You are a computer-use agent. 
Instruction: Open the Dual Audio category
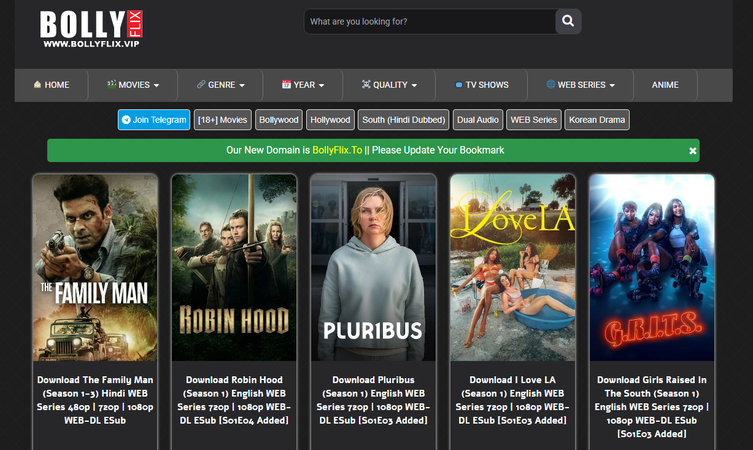pos(478,120)
